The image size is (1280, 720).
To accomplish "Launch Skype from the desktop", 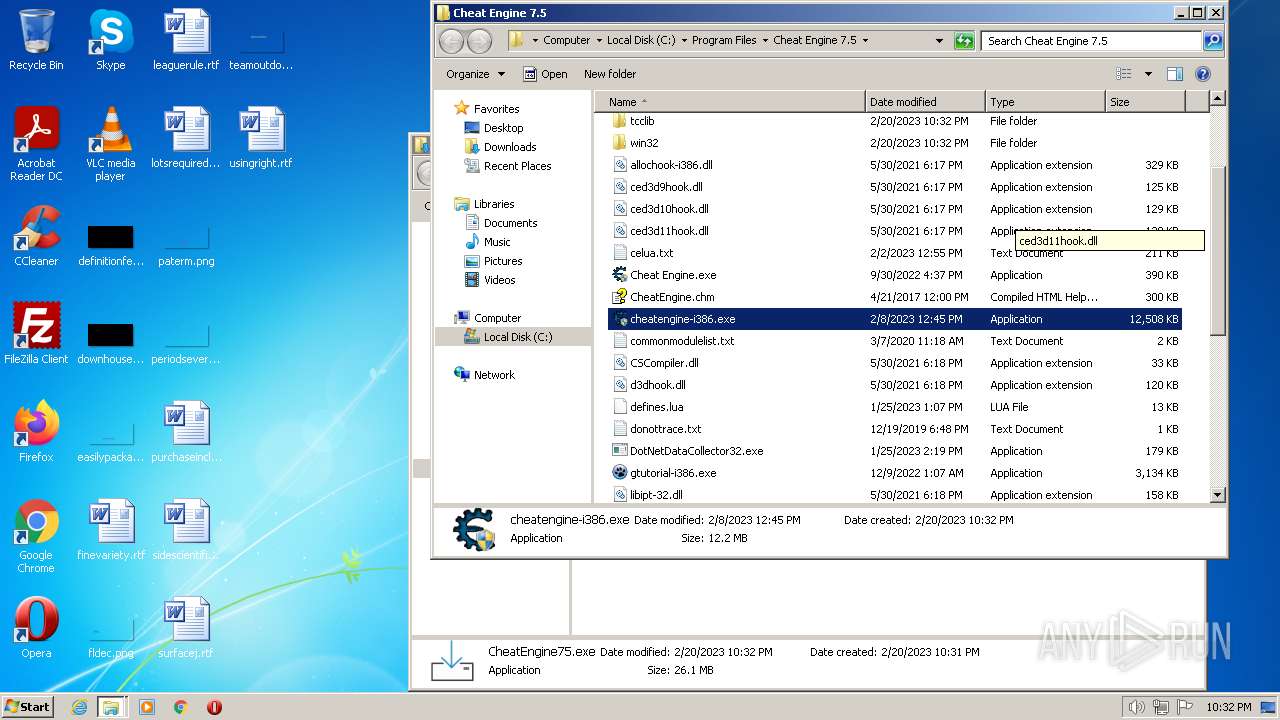I will [x=110, y=40].
